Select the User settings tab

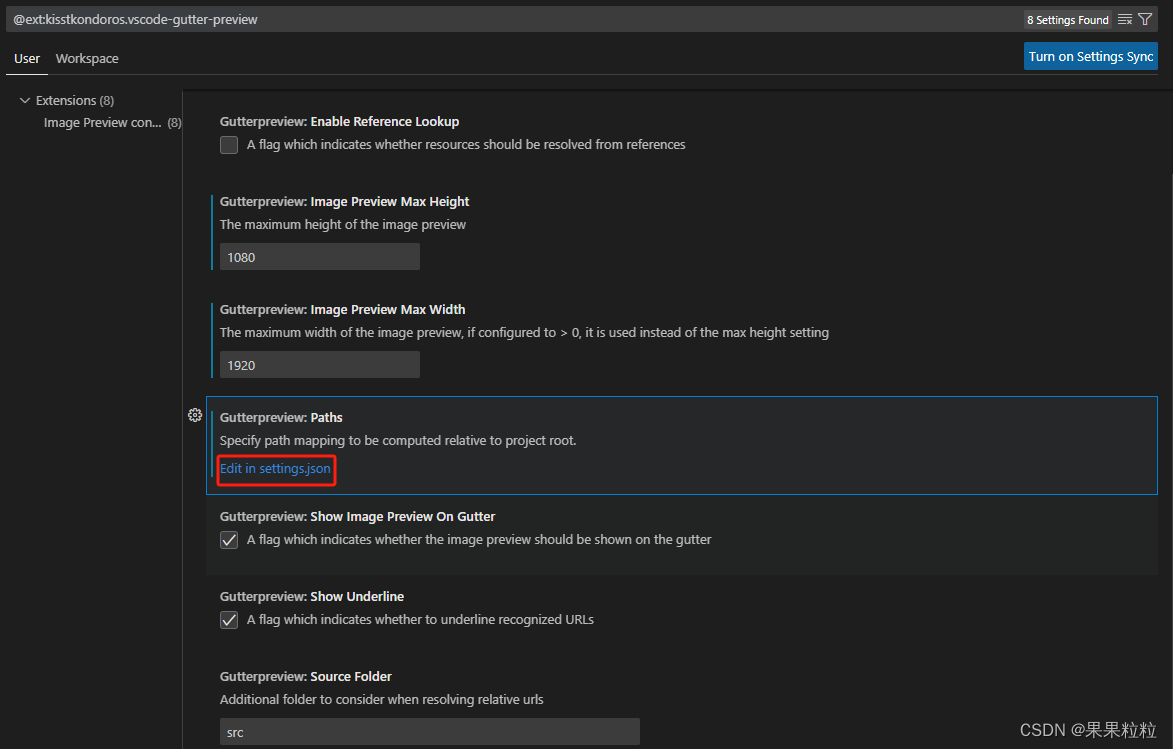click(x=26, y=58)
